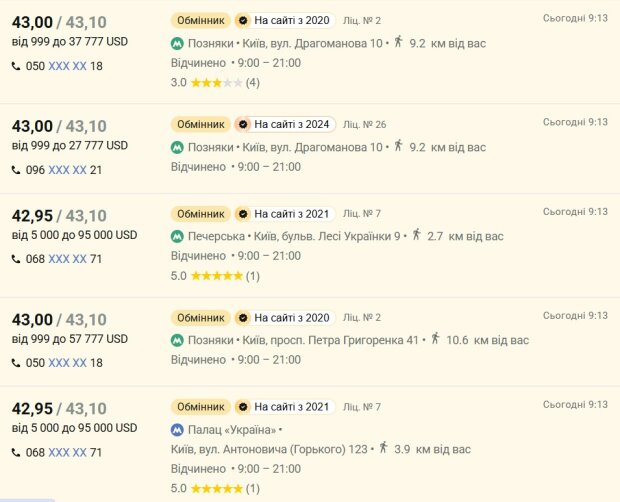Click walking-person icon beside 10.6 км distance
Screen dimensions: 620x502
(x=435, y=338)
